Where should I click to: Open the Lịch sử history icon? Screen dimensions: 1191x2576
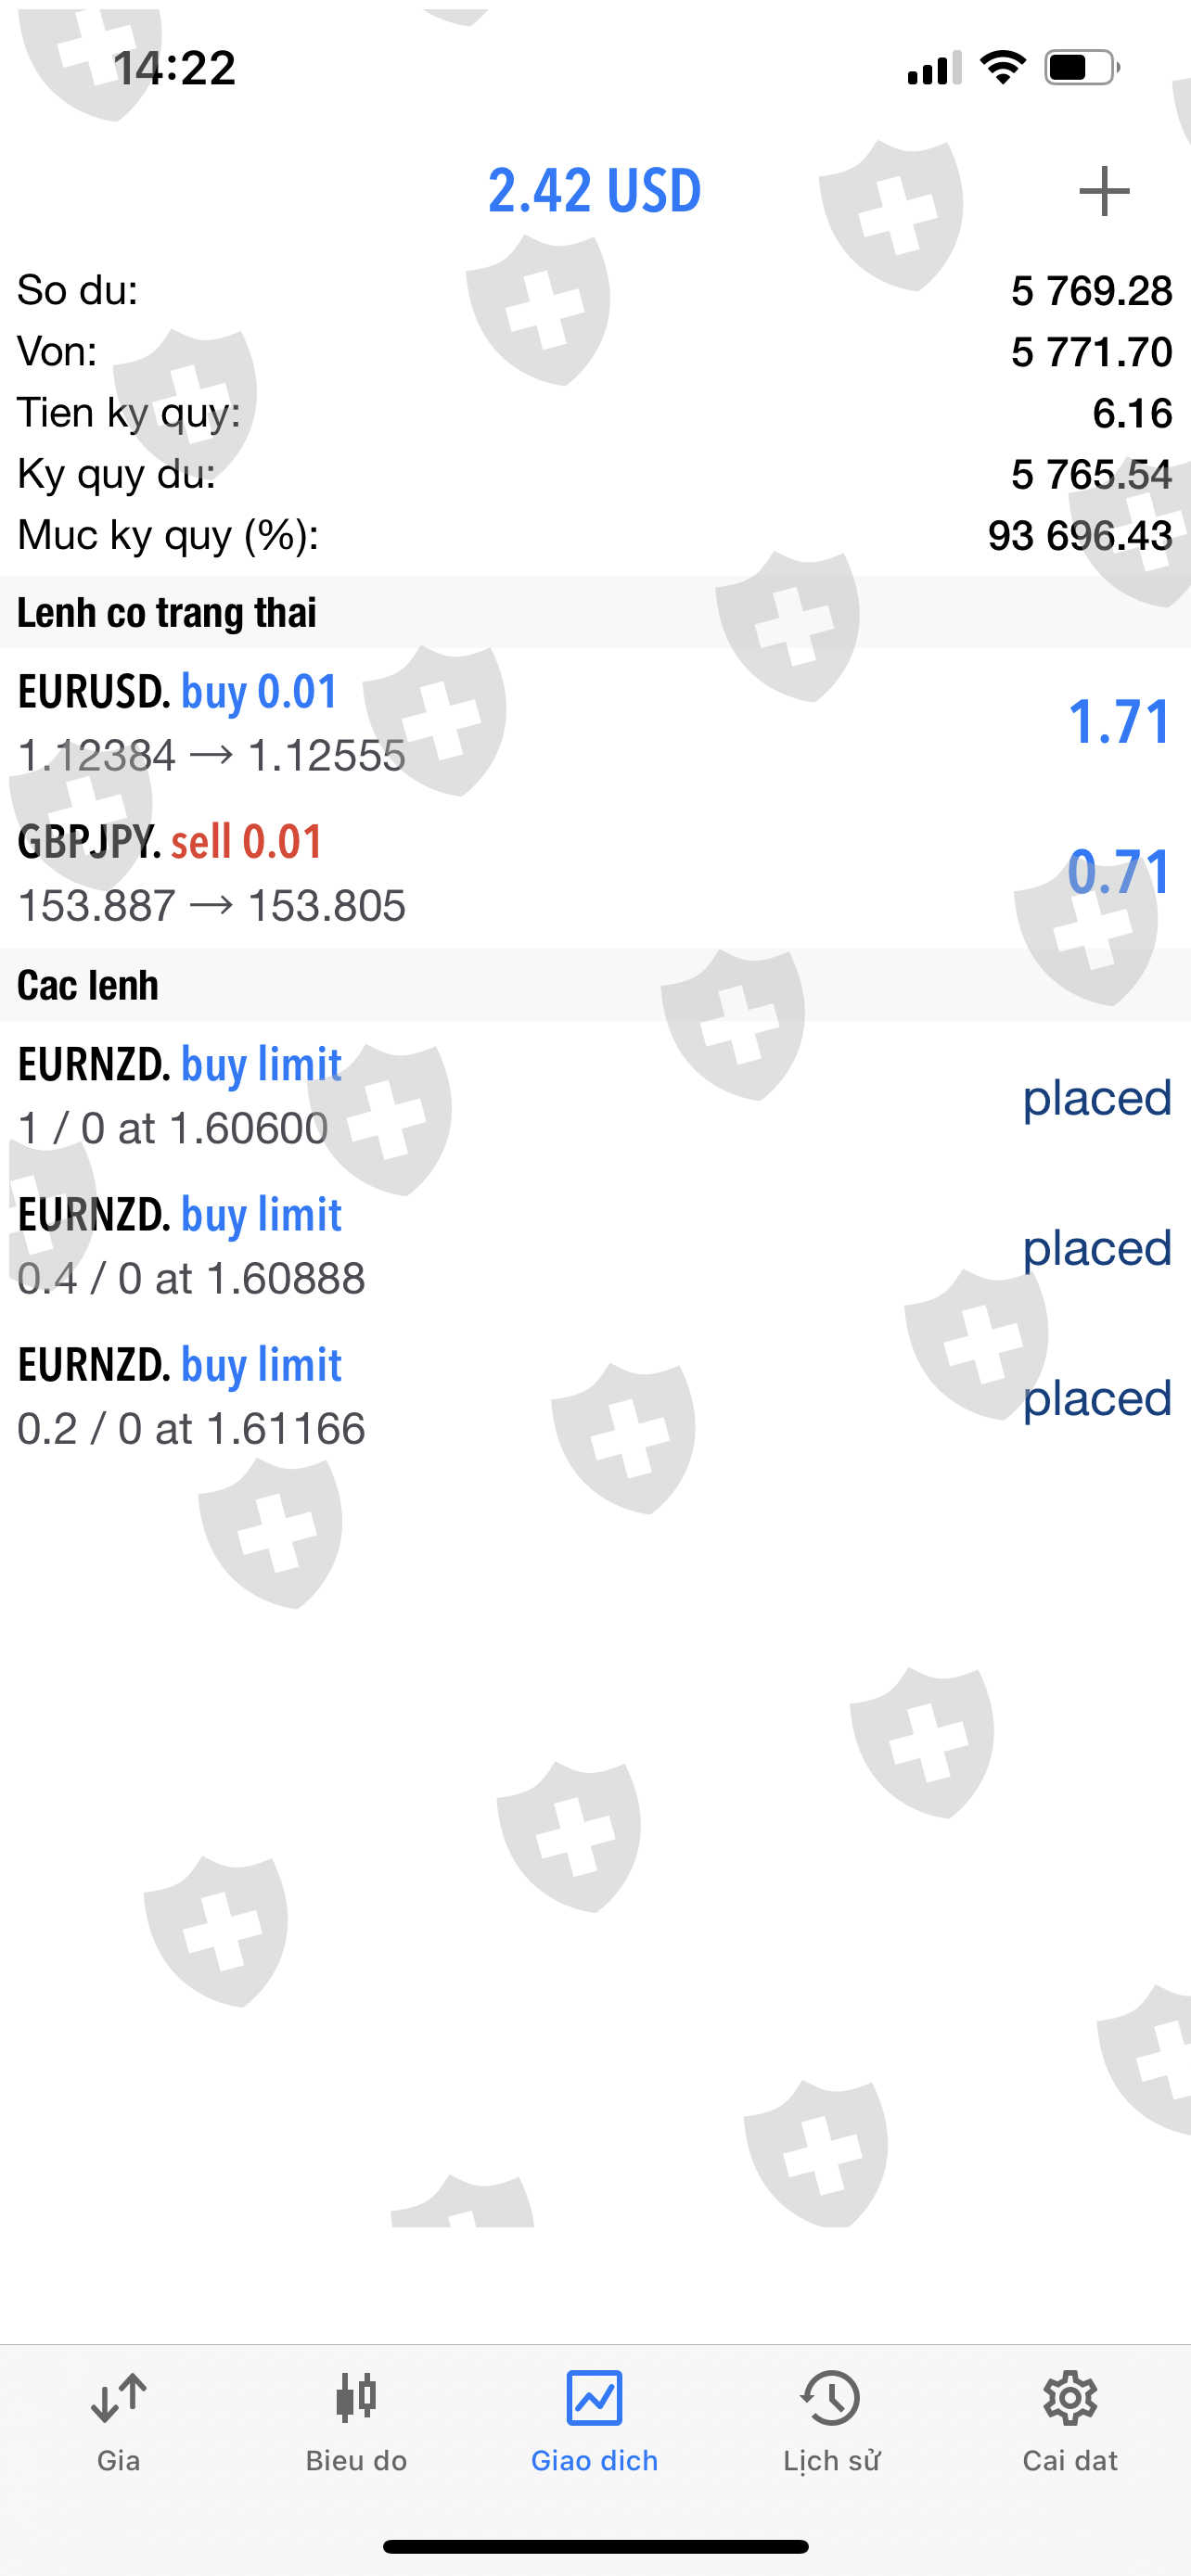[x=831, y=2398]
